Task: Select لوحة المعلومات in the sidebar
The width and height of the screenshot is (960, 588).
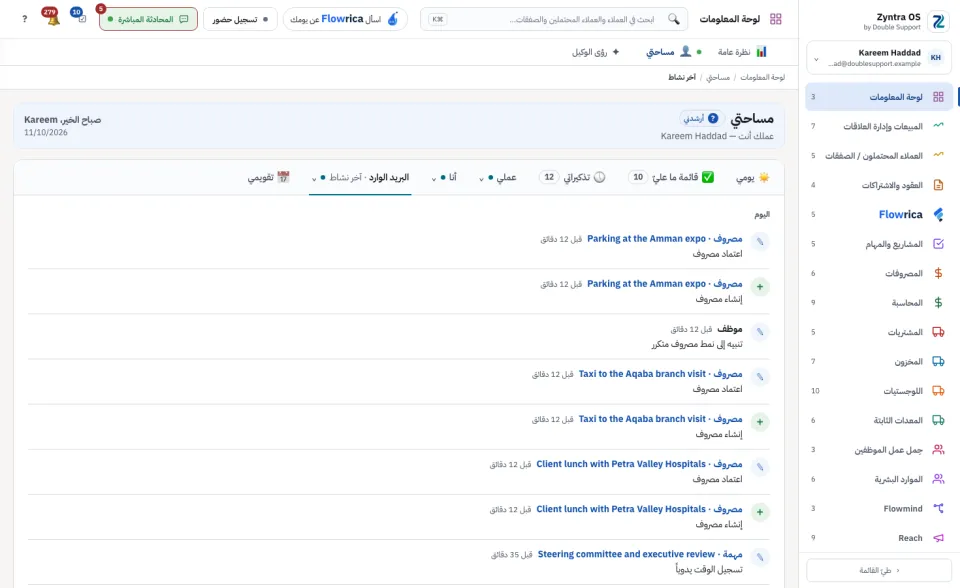Action: [879, 97]
